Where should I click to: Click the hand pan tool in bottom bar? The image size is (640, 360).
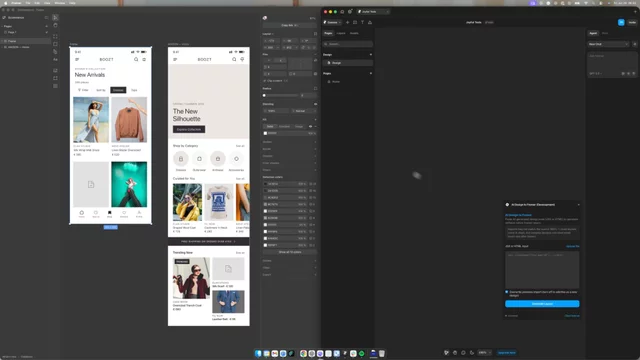pyautogui.click(x=455, y=353)
